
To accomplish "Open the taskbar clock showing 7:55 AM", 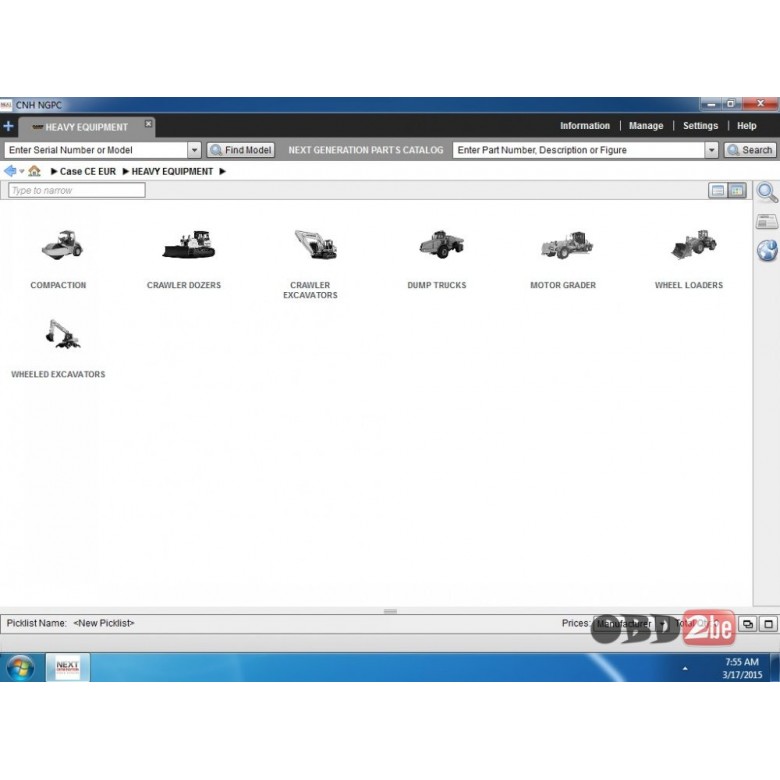I will pyautogui.click(x=742, y=668).
